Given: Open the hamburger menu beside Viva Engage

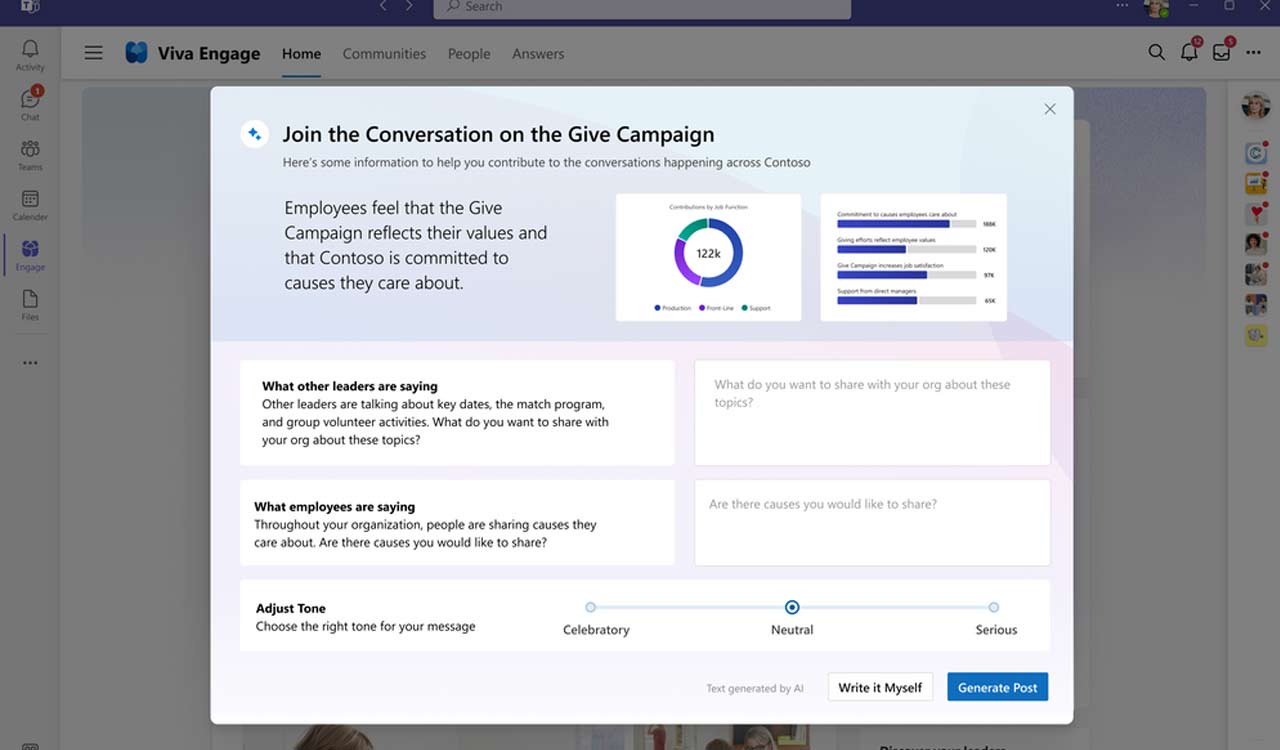Looking at the screenshot, I should click(93, 52).
